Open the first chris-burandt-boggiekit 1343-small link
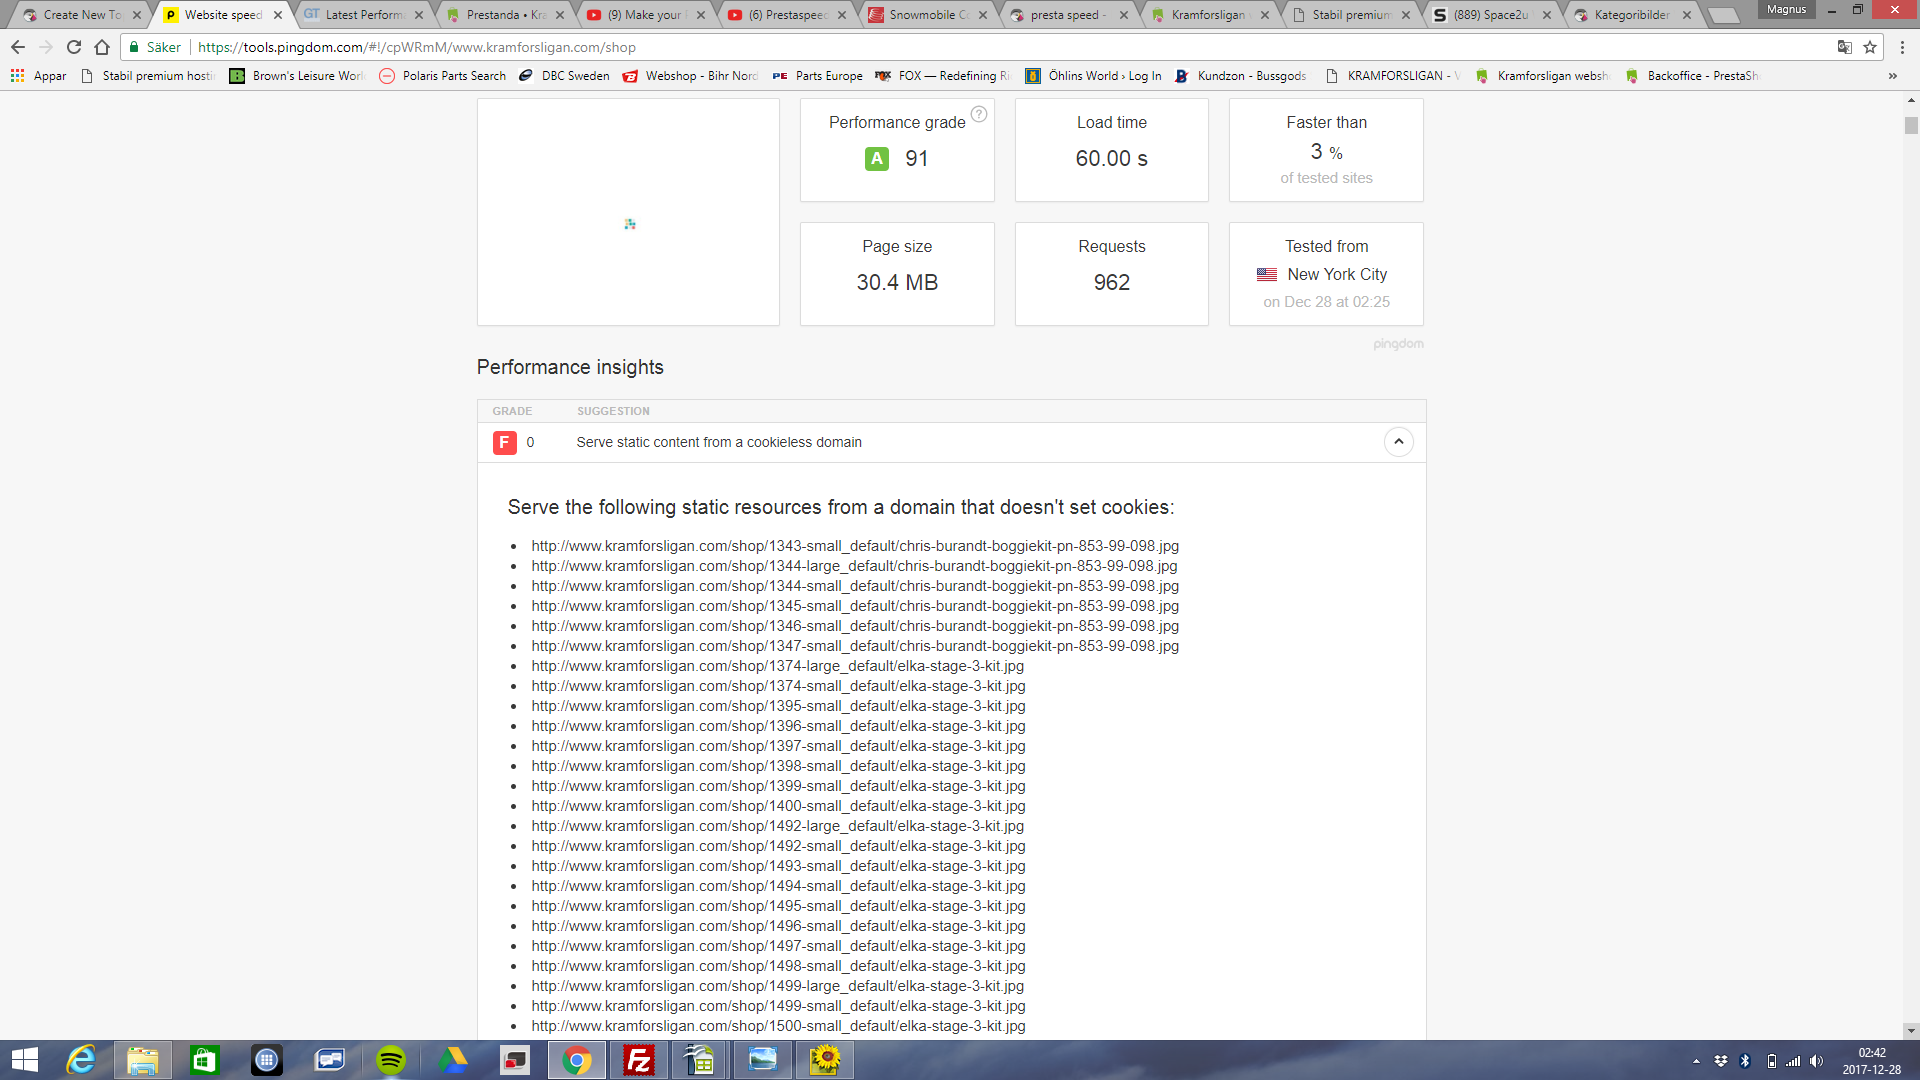This screenshot has width=1920, height=1080. click(854, 546)
